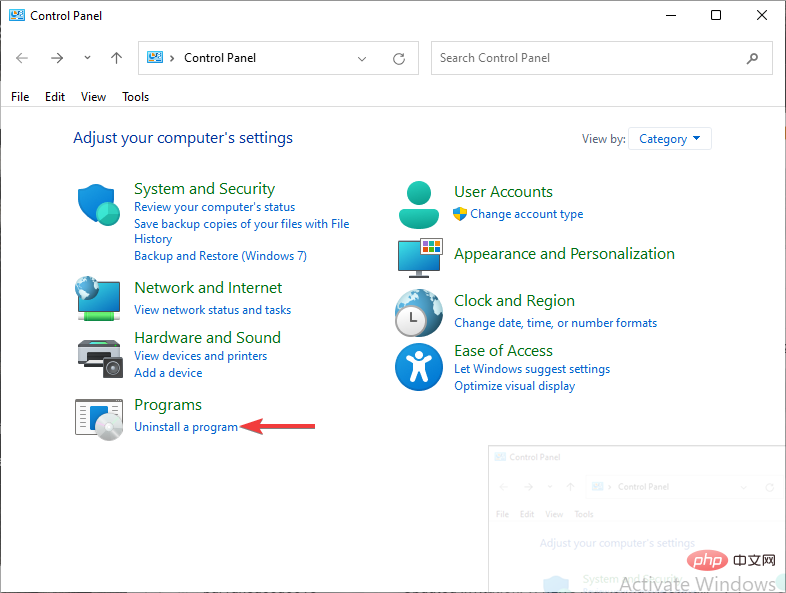Go up one level with the up arrow

pyautogui.click(x=116, y=58)
